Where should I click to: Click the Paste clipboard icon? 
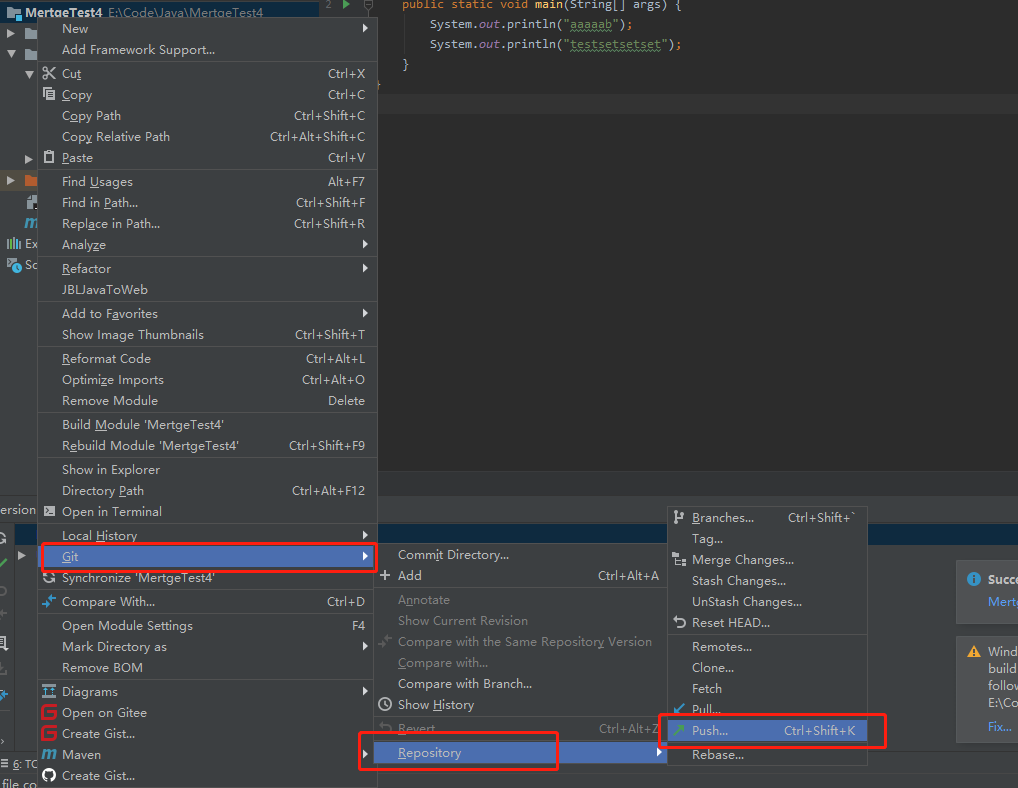[x=49, y=157]
